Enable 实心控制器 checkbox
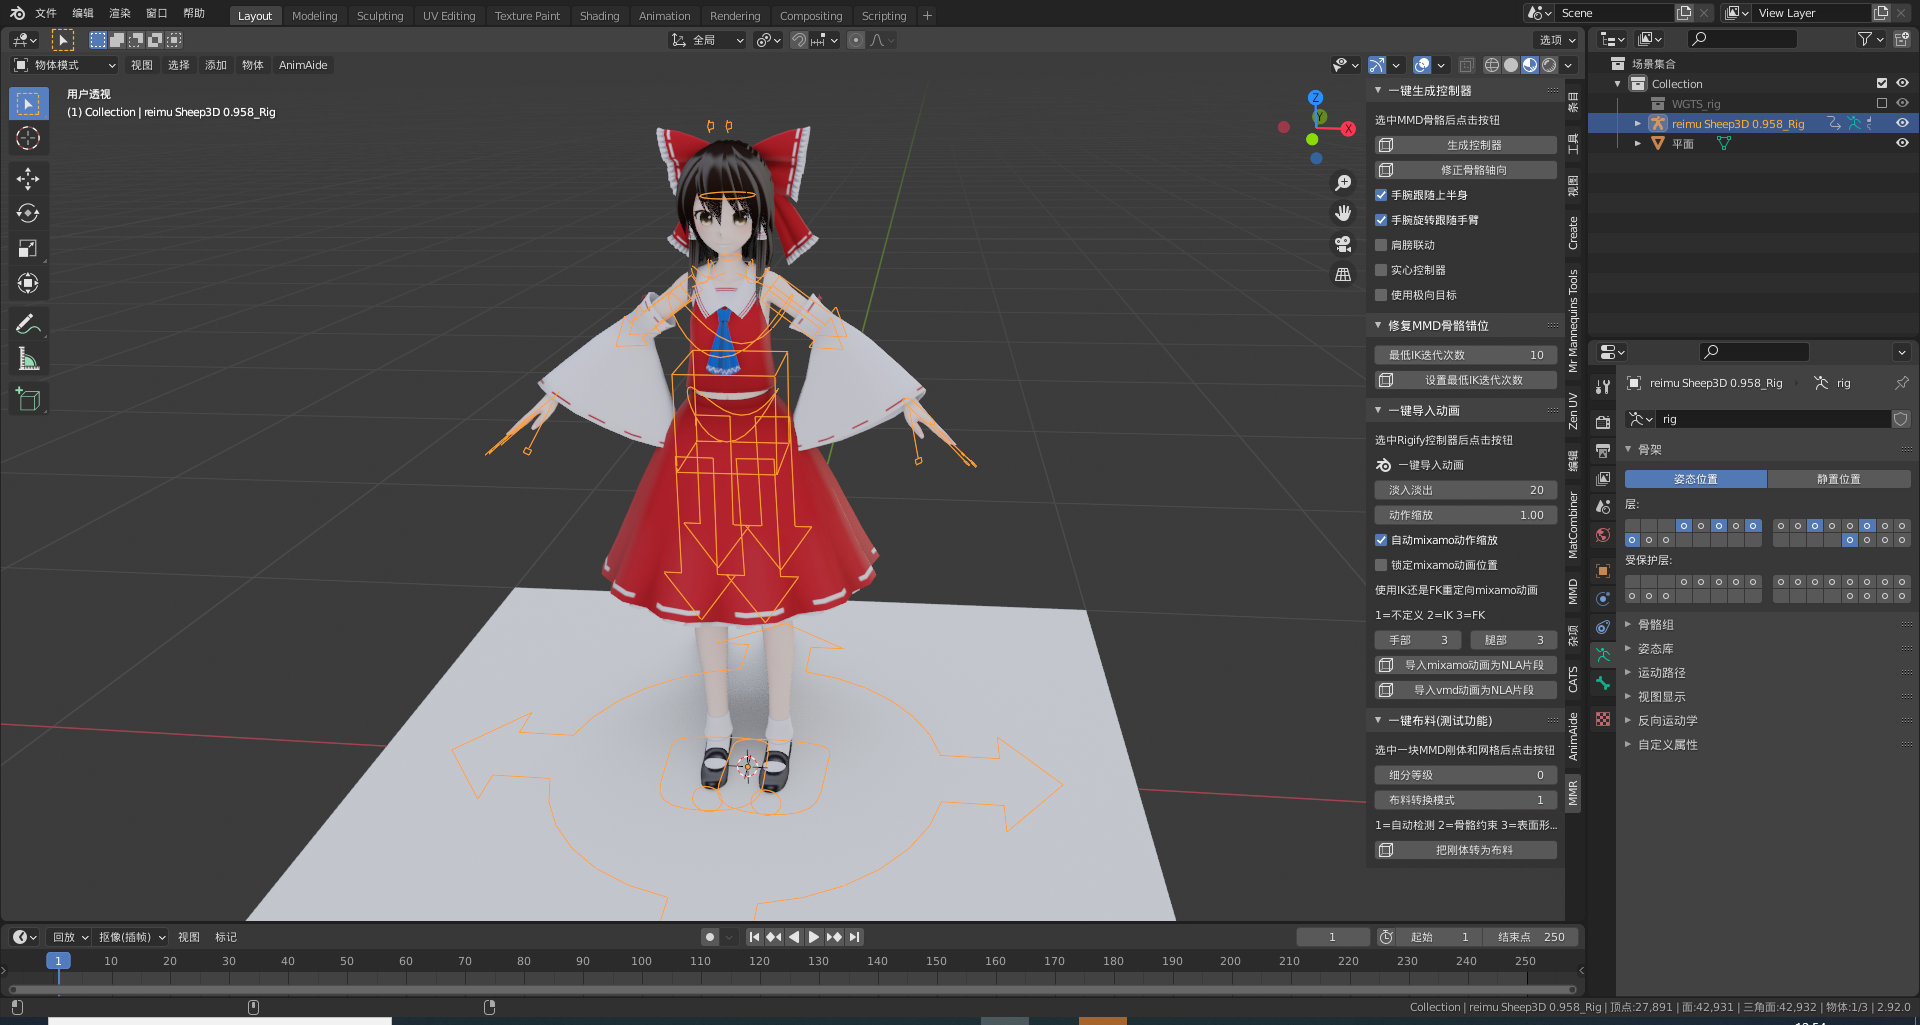Viewport: 1920px width, 1025px height. (1381, 270)
